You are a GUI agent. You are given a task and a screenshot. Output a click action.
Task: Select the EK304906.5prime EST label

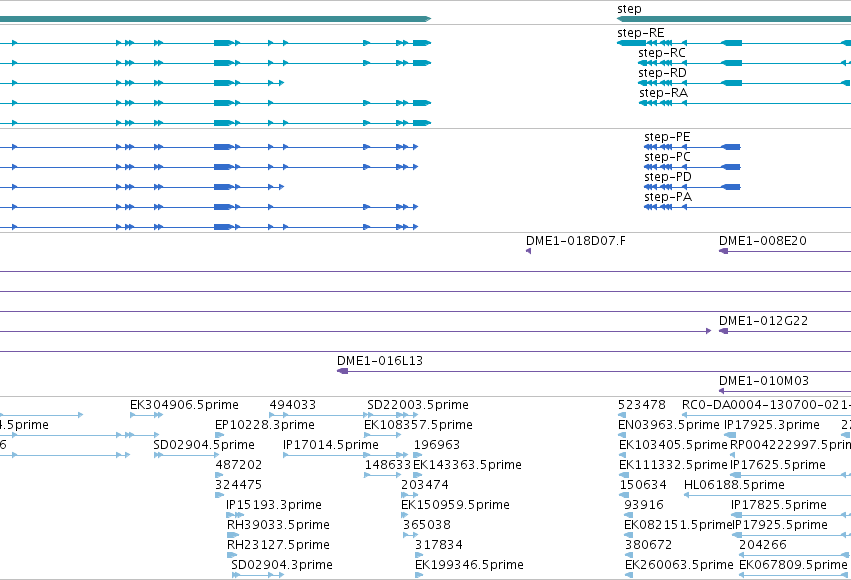pyautogui.click(x=184, y=405)
